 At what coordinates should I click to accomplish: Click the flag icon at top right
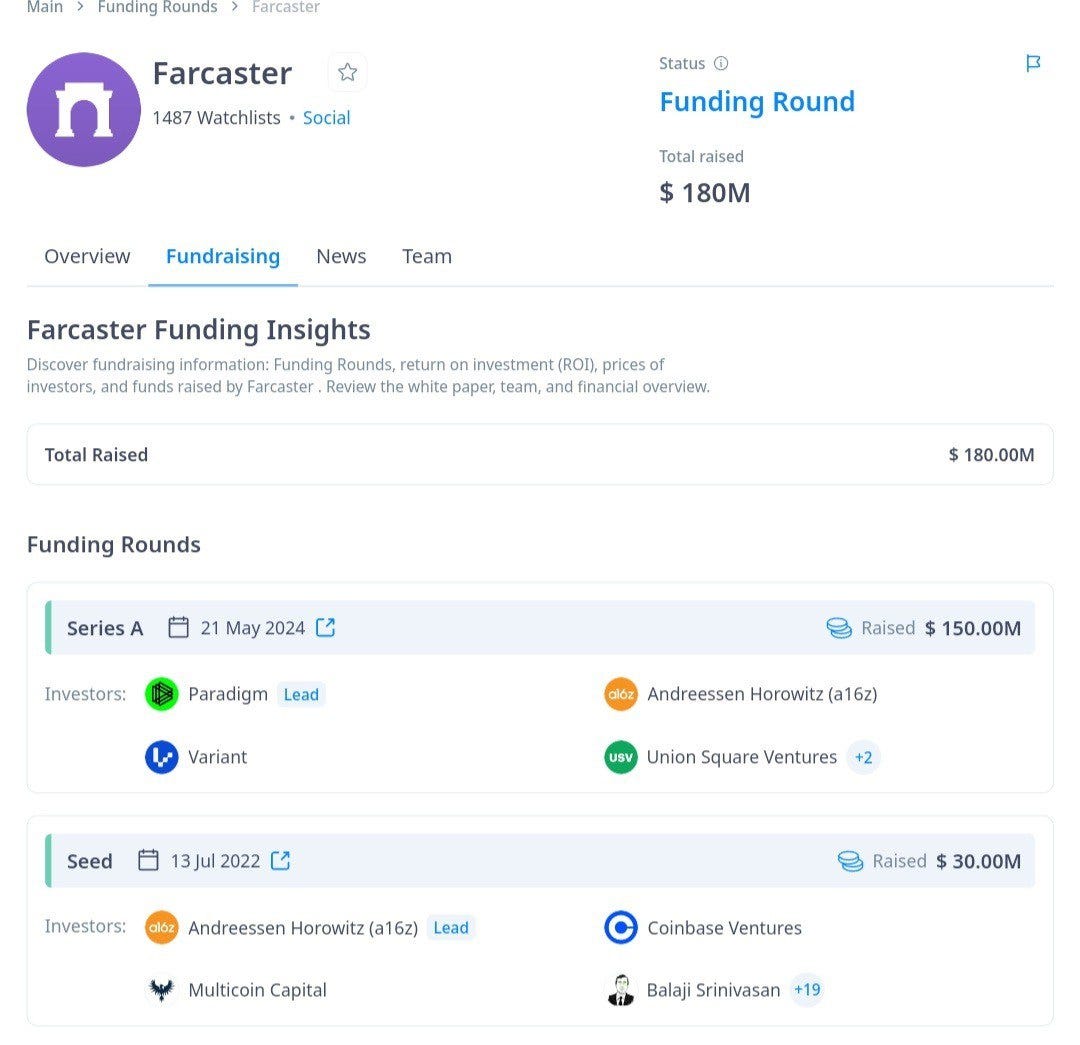tap(1033, 63)
